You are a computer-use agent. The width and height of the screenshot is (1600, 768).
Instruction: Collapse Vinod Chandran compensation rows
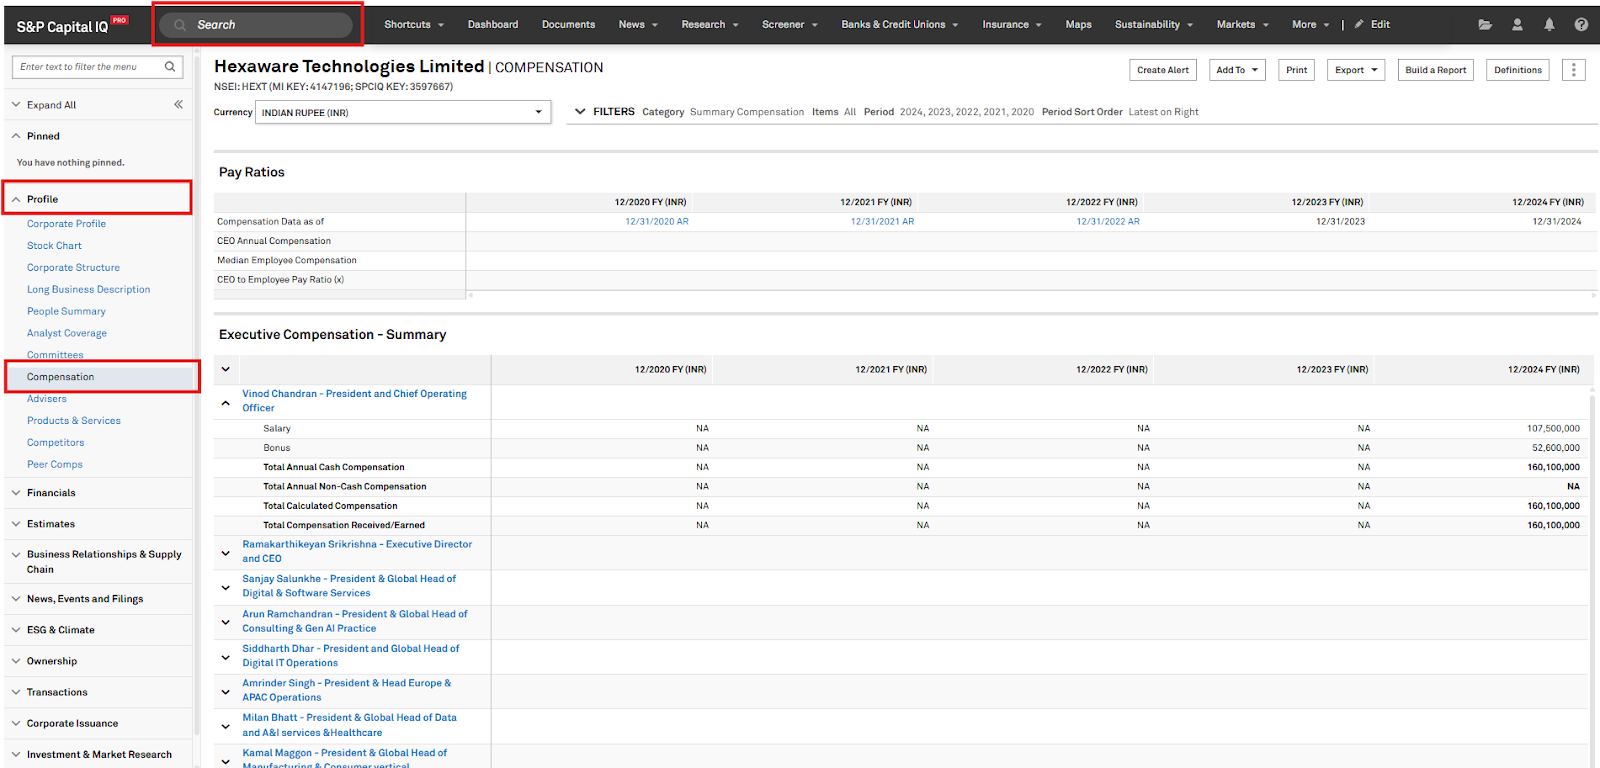[225, 403]
